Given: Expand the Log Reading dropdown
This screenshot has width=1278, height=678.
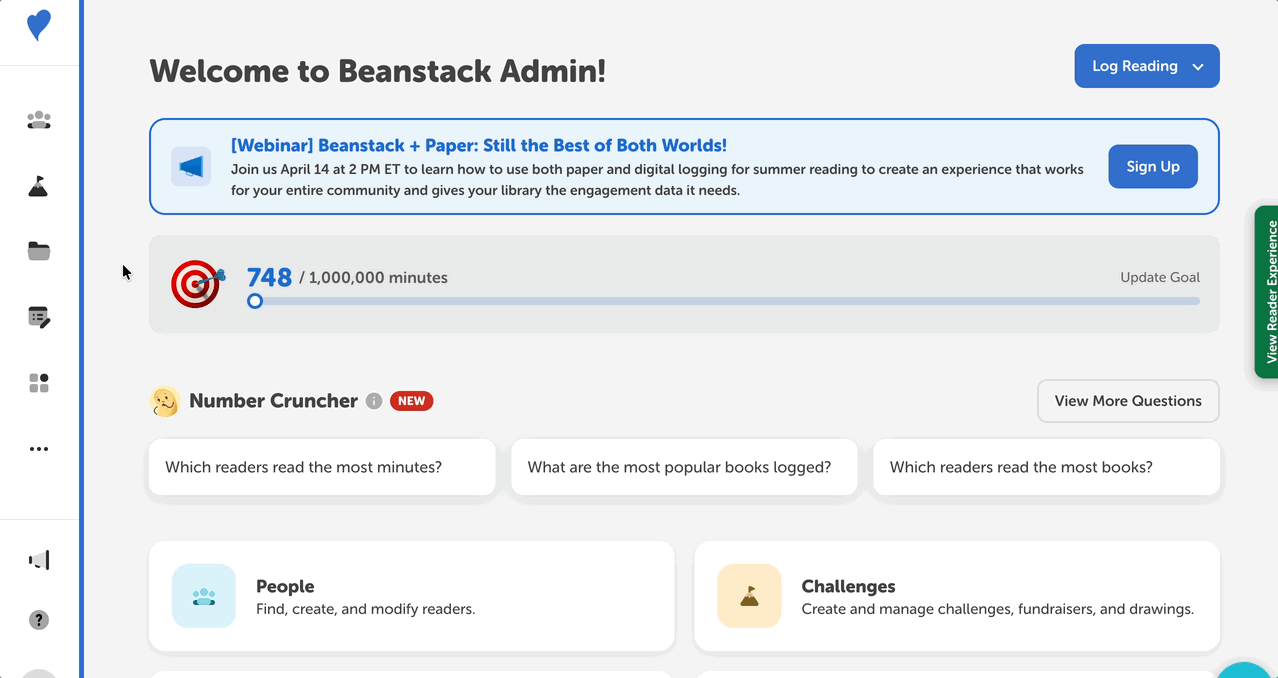Looking at the screenshot, I should tap(1146, 66).
